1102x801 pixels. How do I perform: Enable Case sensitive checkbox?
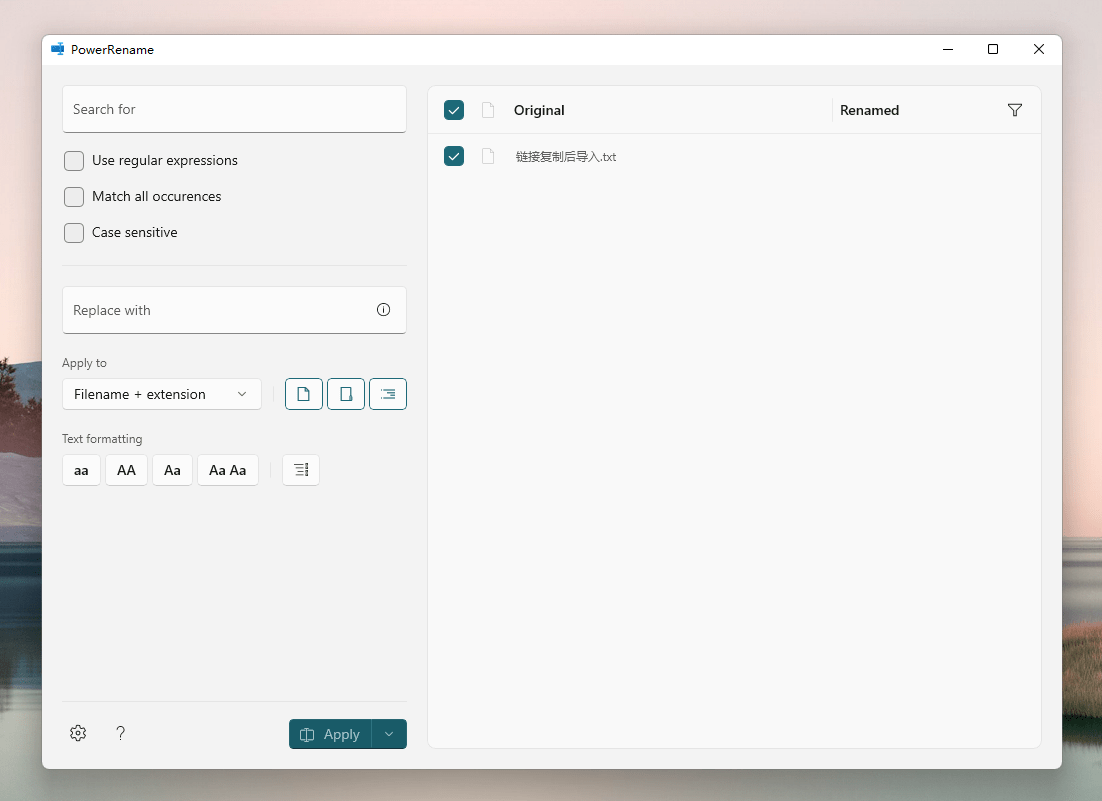click(74, 233)
